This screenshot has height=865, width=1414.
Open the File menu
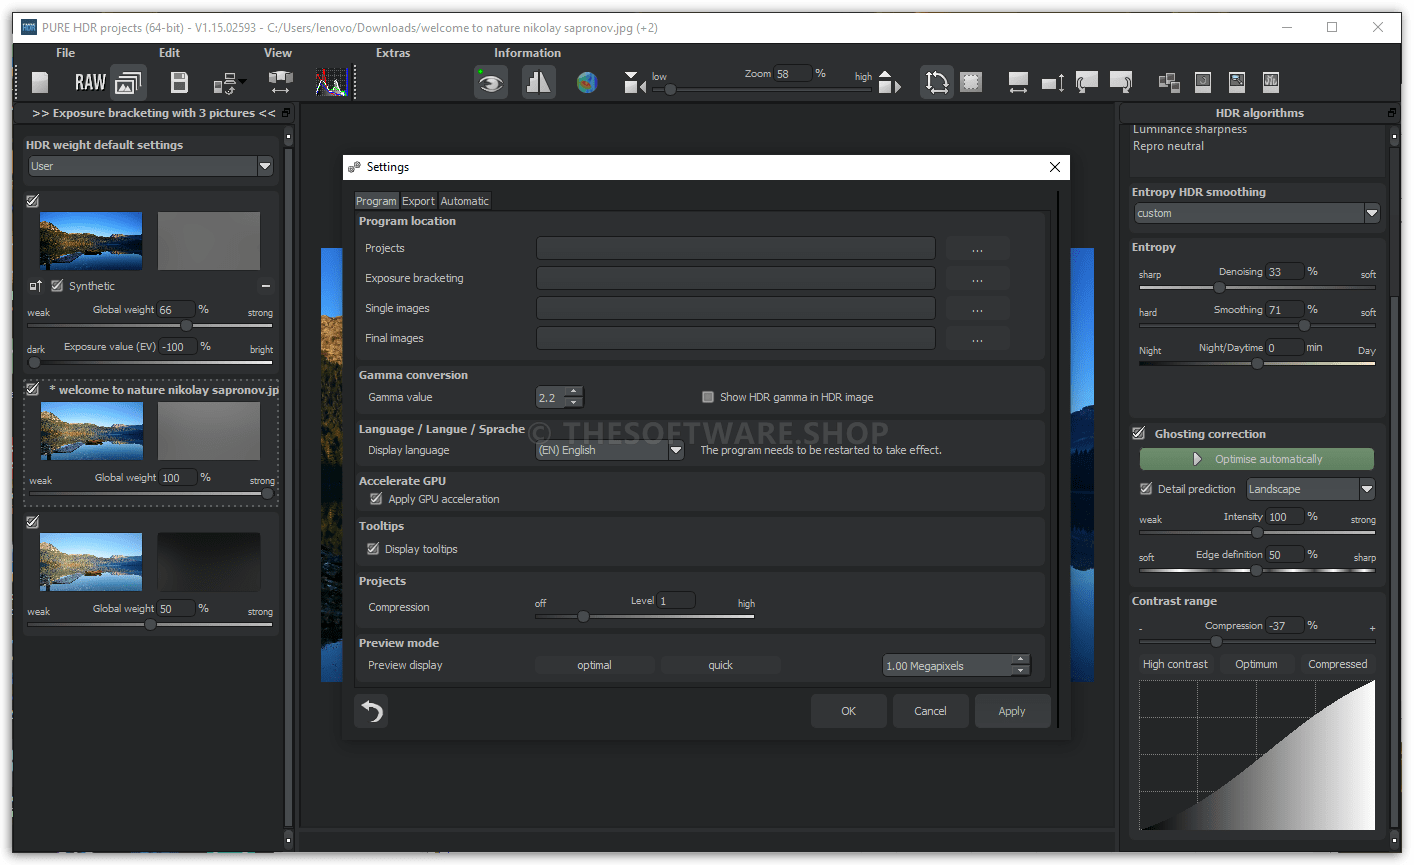tap(65, 53)
